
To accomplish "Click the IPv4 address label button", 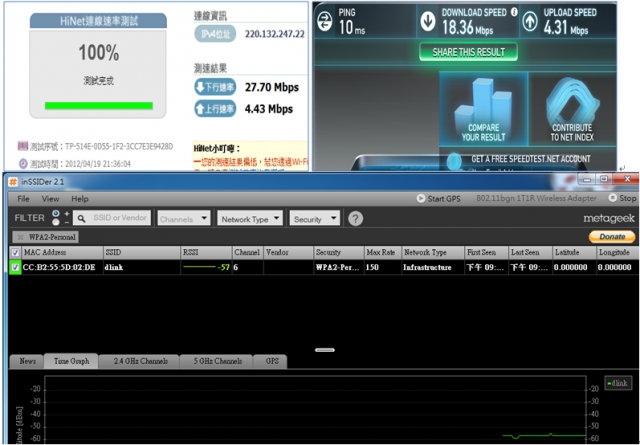I will [x=215, y=34].
